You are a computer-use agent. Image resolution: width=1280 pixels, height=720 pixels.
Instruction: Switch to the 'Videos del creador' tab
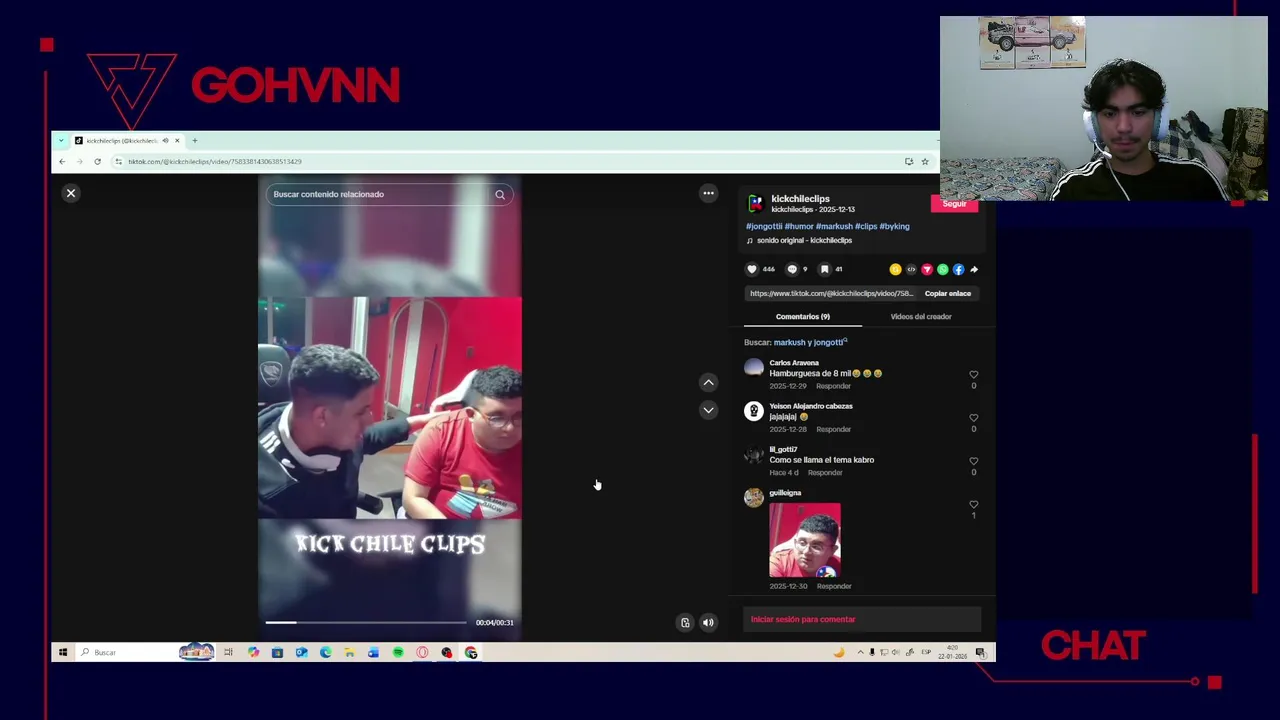coord(921,317)
